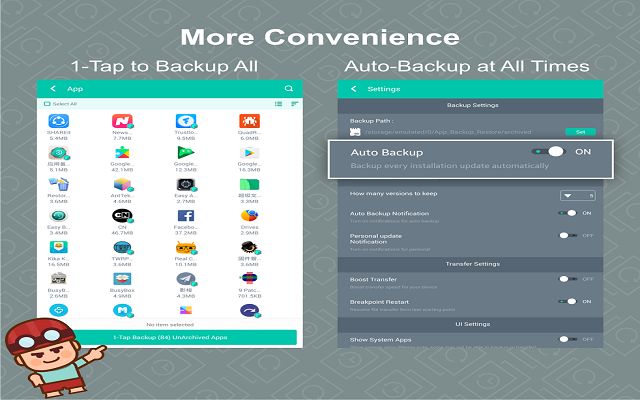This screenshot has height=400, width=640.
Task: Check the Select All checkbox
Action: pos(45,104)
